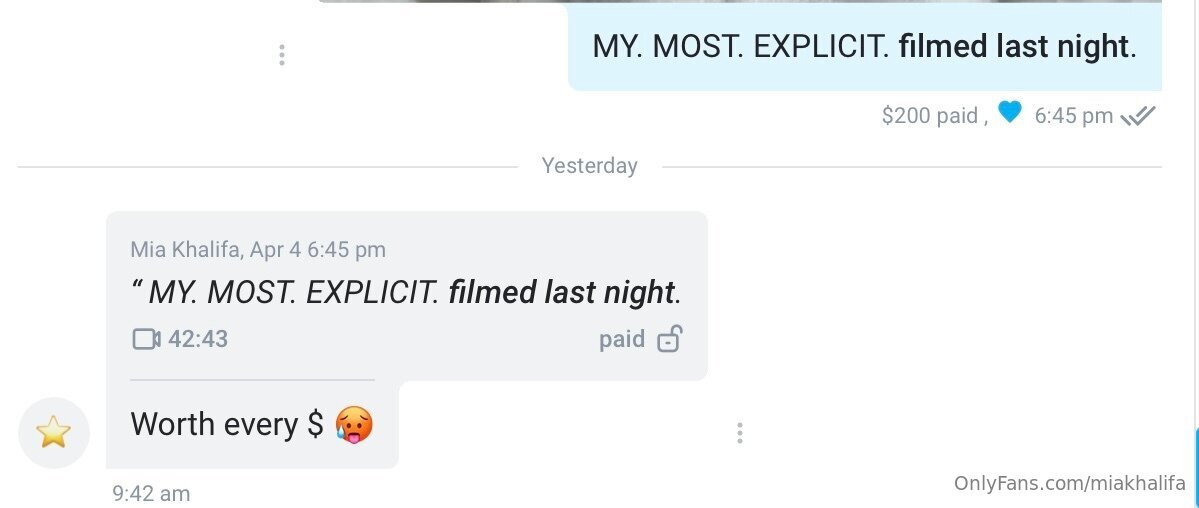Open the star avatar profile
1199x508 pixels.
[54, 432]
